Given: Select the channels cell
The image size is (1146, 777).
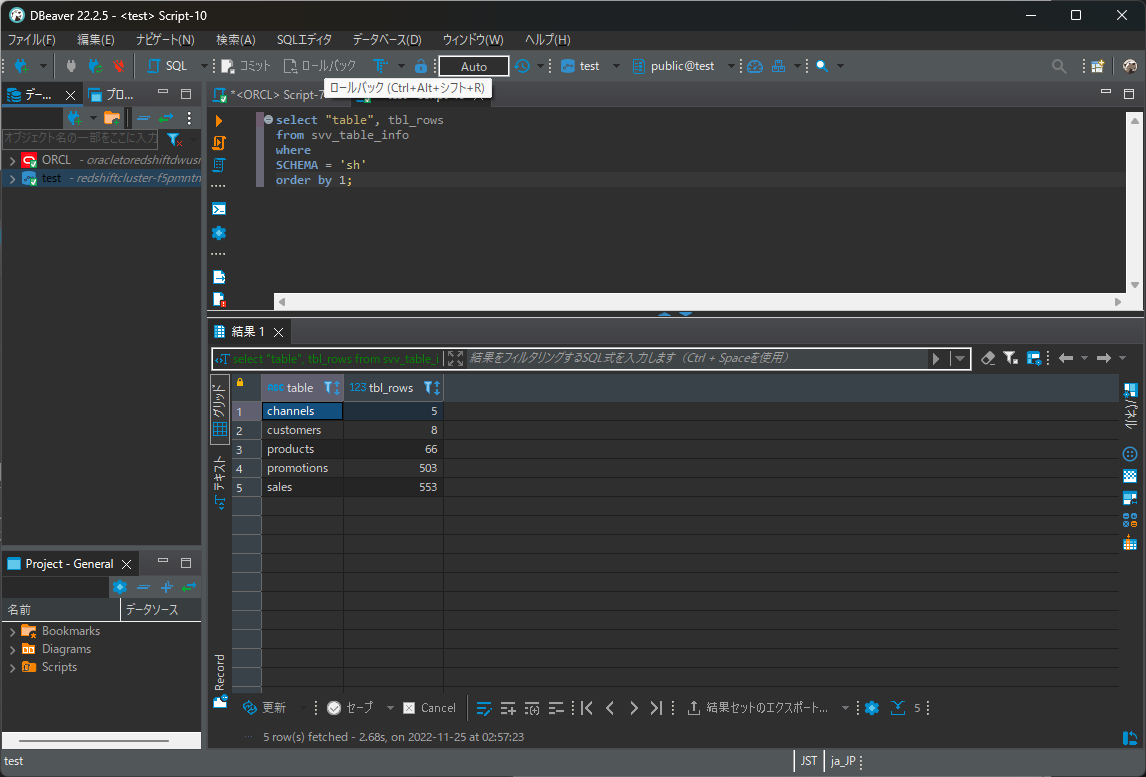Looking at the screenshot, I should click(x=303, y=411).
